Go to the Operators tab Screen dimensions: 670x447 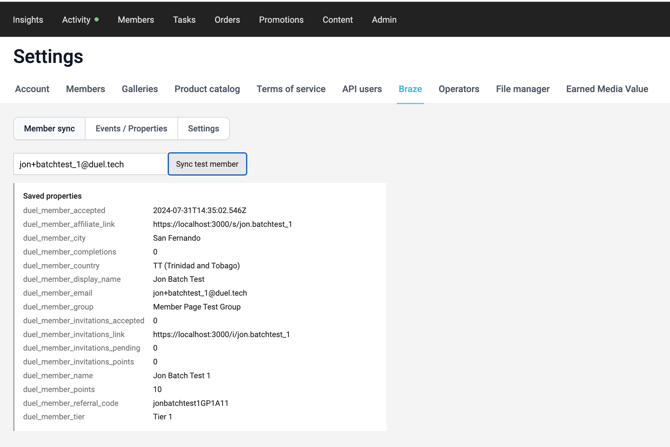coord(459,89)
